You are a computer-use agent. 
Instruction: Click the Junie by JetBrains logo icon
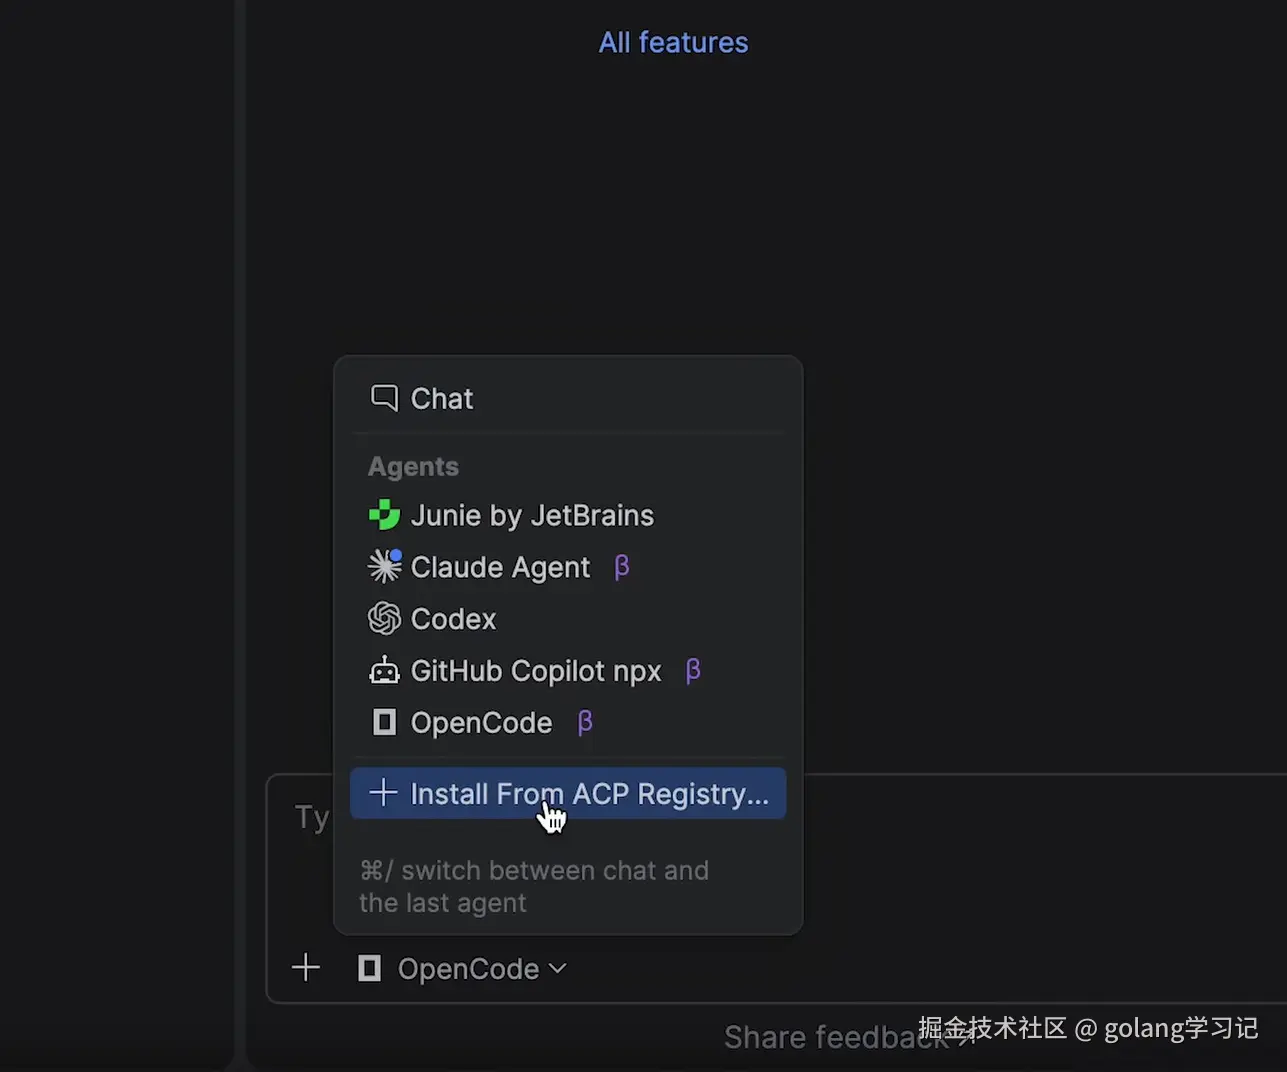pyautogui.click(x=384, y=515)
